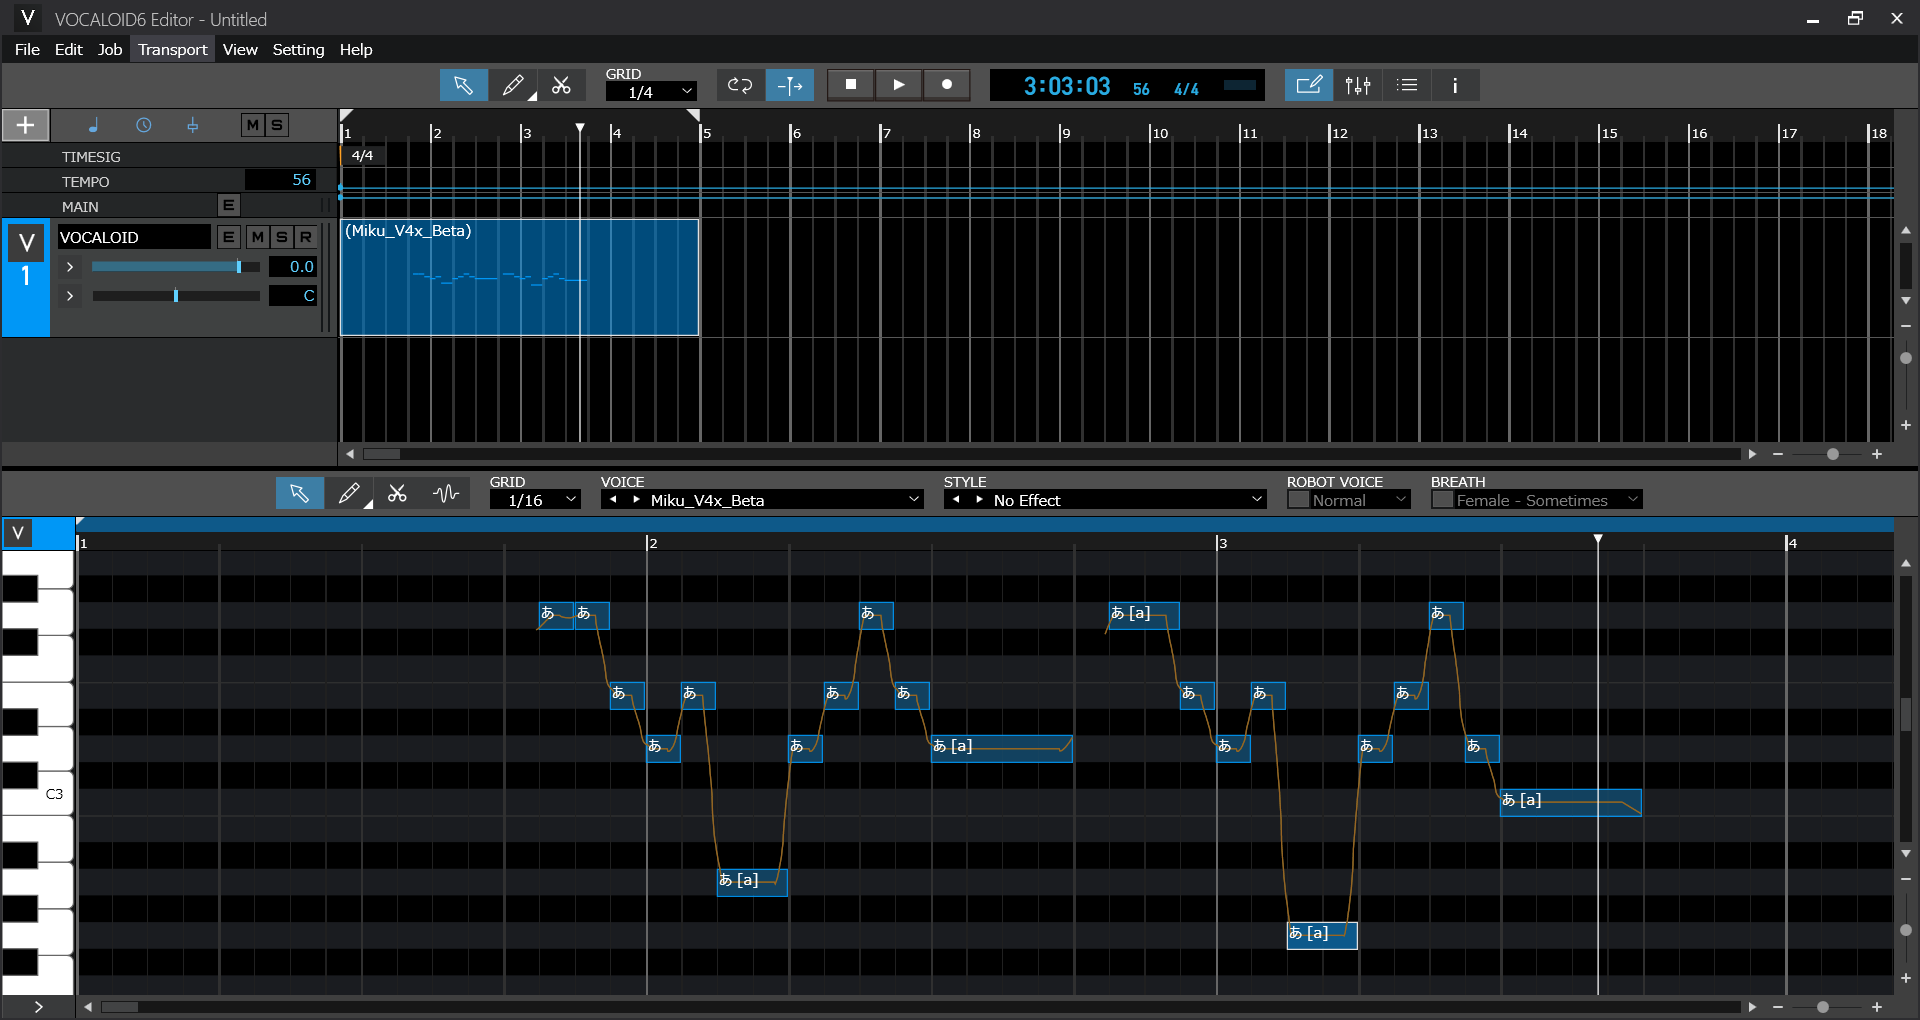Open the Help menu
Image resolution: width=1920 pixels, height=1020 pixels.
pos(356,49)
